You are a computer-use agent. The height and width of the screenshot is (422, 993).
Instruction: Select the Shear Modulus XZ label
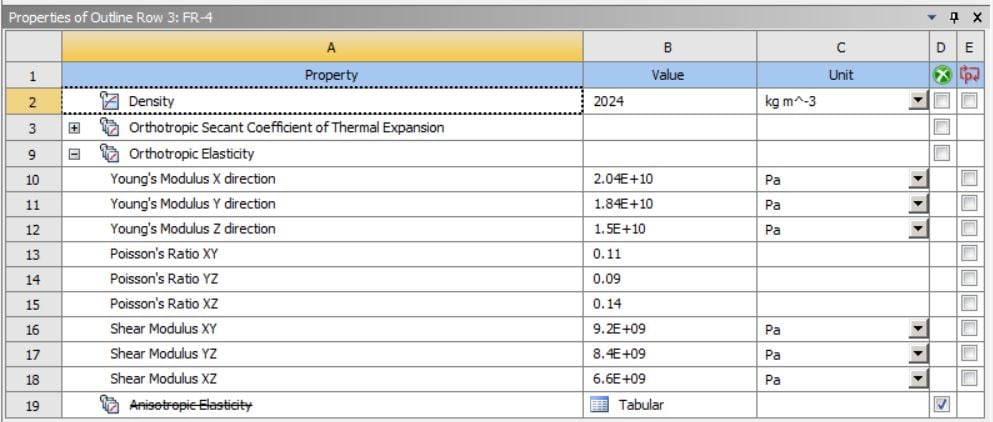click(163, 379)
